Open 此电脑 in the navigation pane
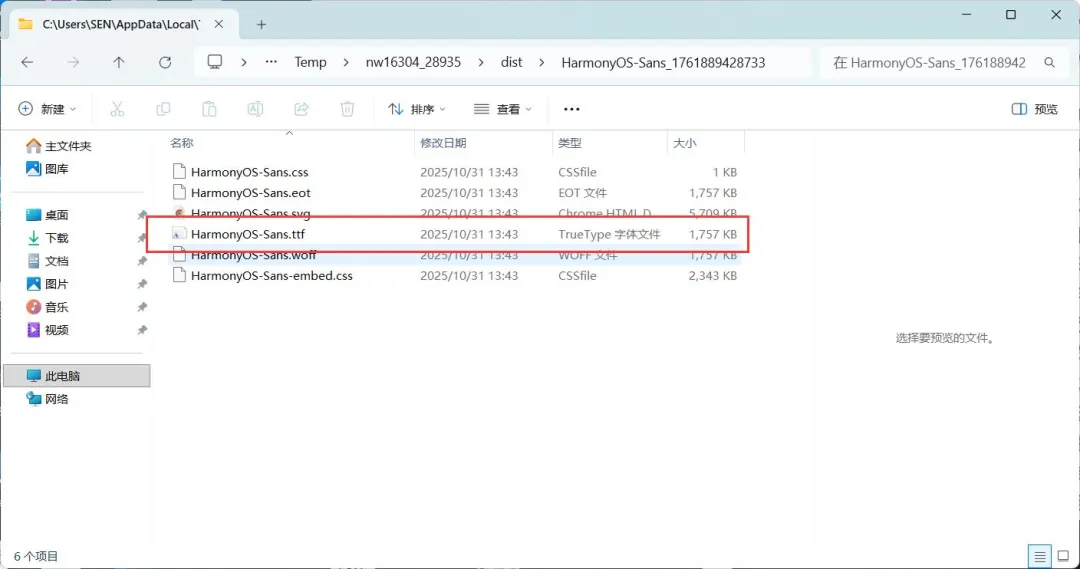Image resolution: width=1080 pixels, height=569 pixels. 62,376
